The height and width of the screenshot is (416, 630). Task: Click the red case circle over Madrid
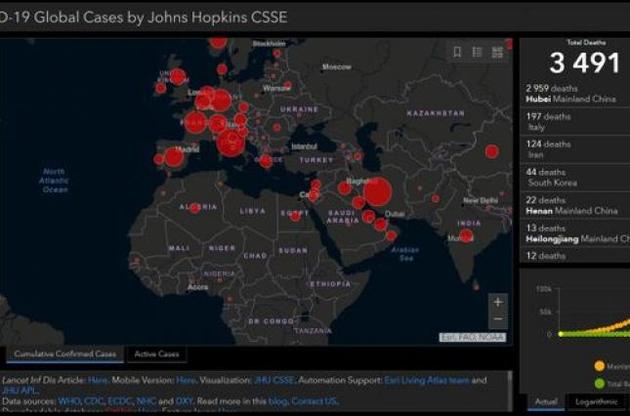(173, 157)
